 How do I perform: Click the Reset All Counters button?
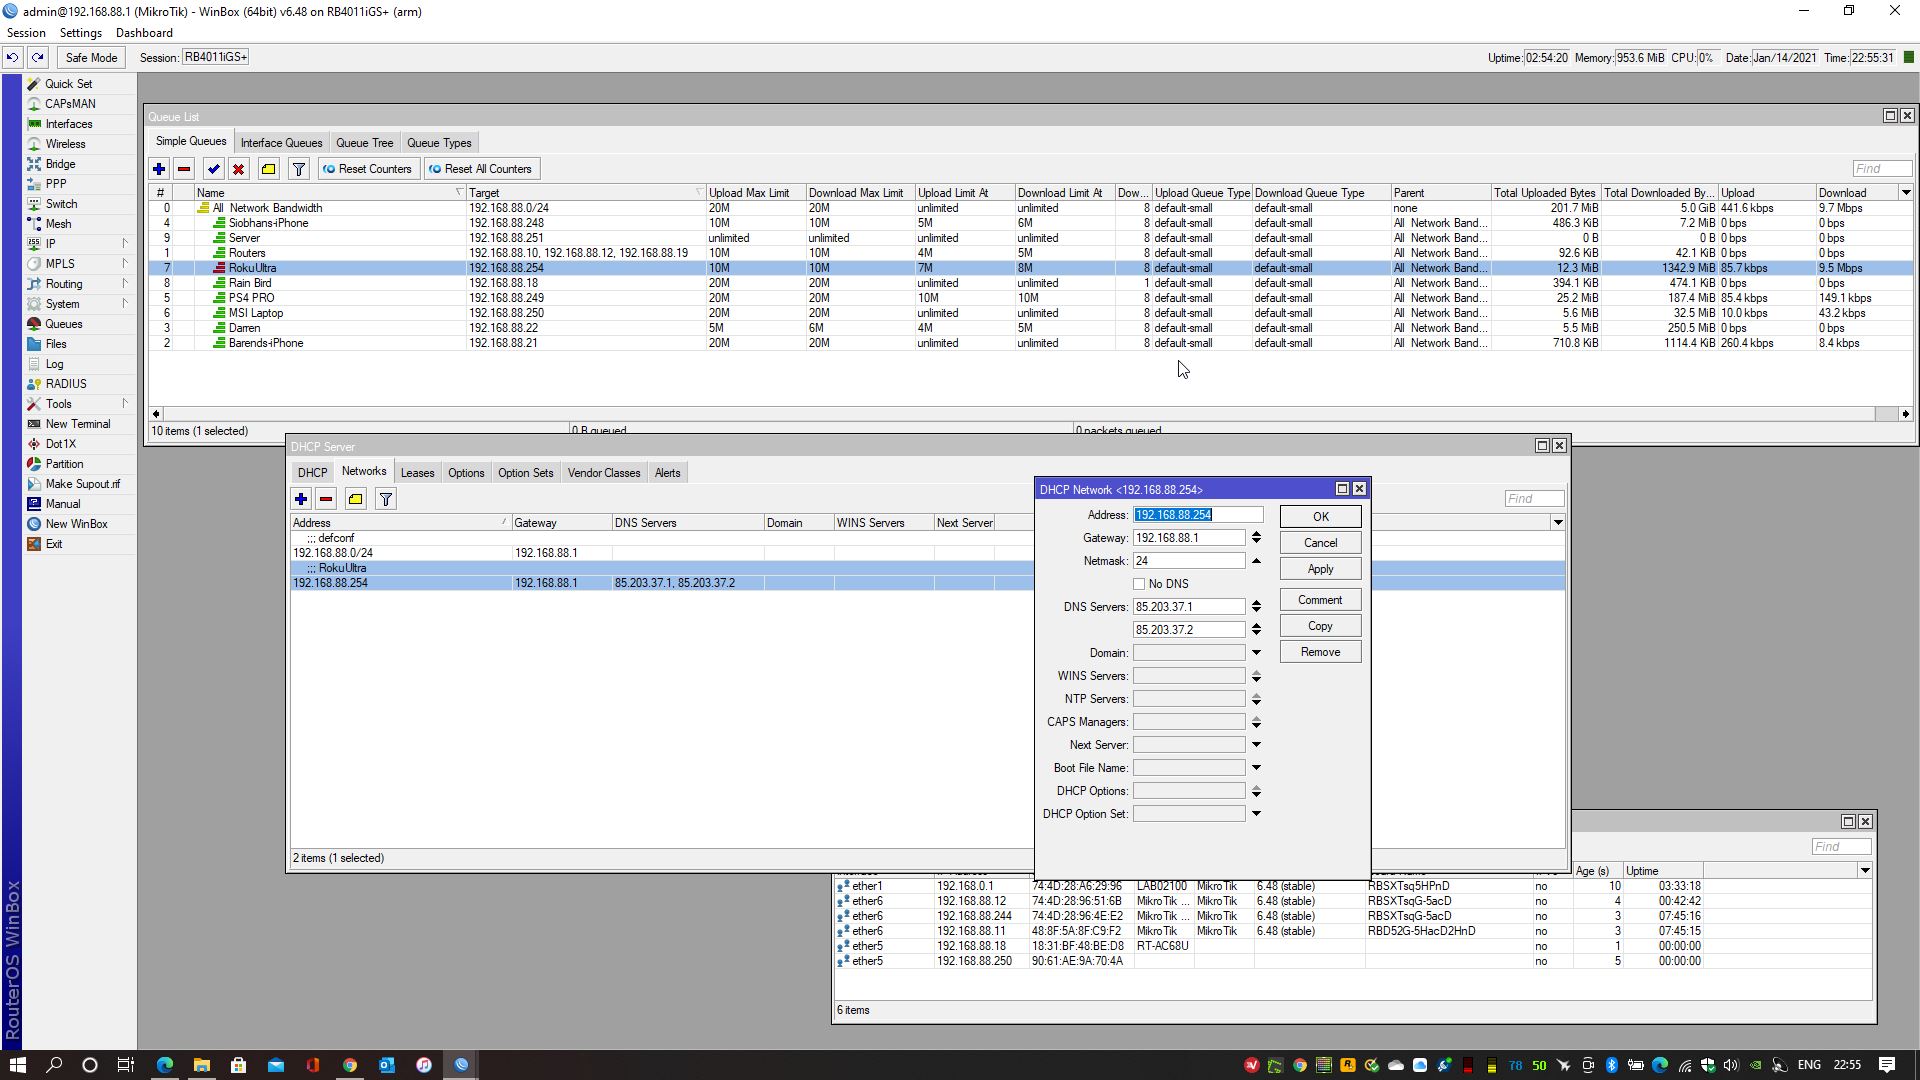[481, 169]
